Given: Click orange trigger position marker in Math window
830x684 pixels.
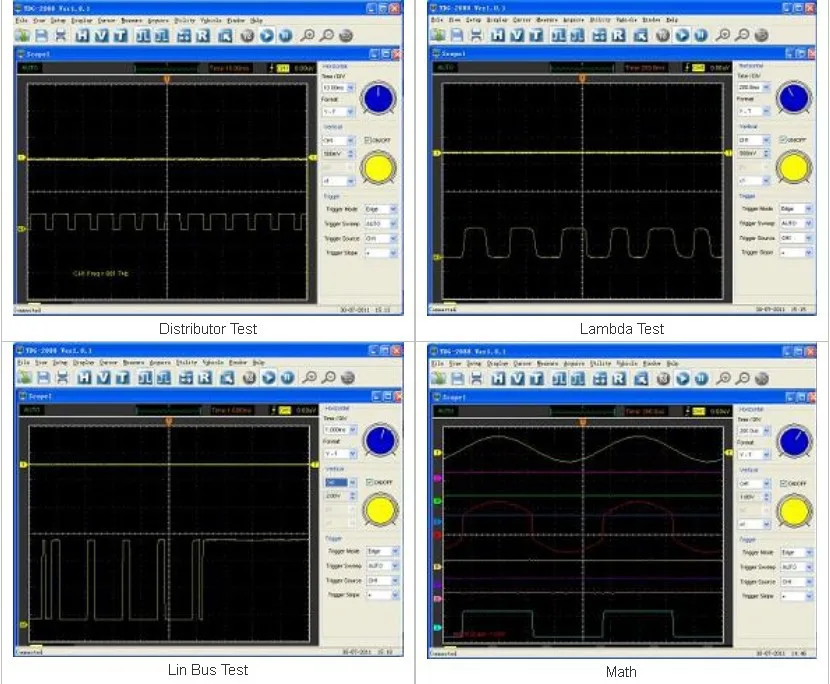Looking at the screenshot, I should (x=582, y=422).
